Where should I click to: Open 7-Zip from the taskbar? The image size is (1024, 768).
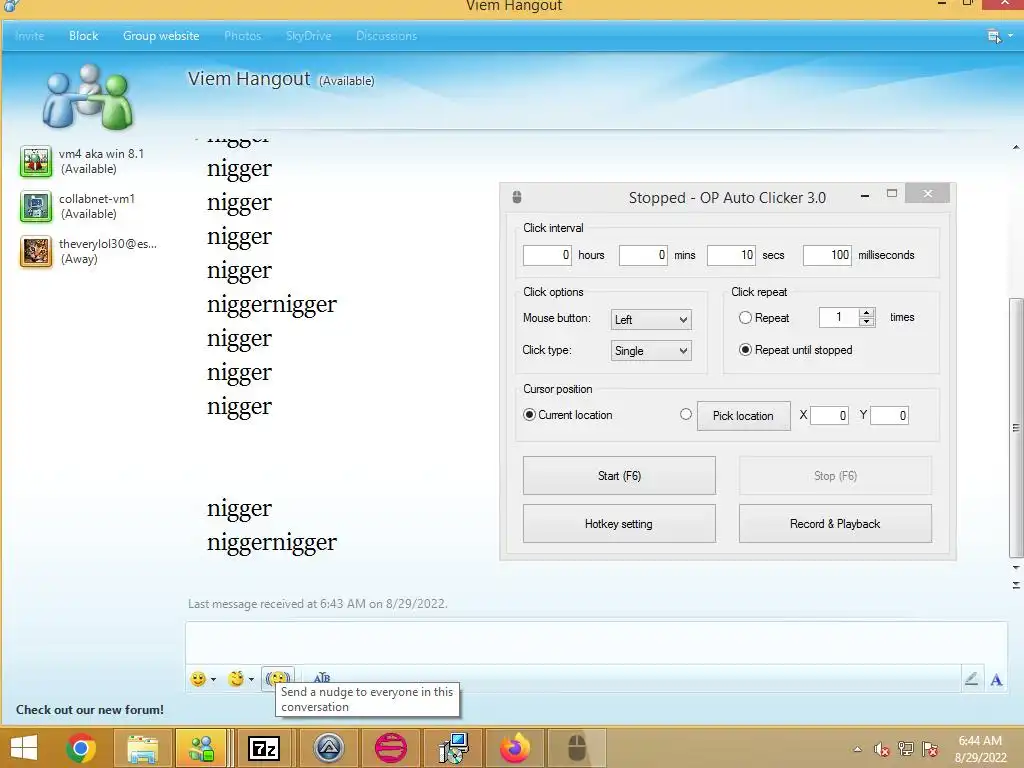coord(264,748)
